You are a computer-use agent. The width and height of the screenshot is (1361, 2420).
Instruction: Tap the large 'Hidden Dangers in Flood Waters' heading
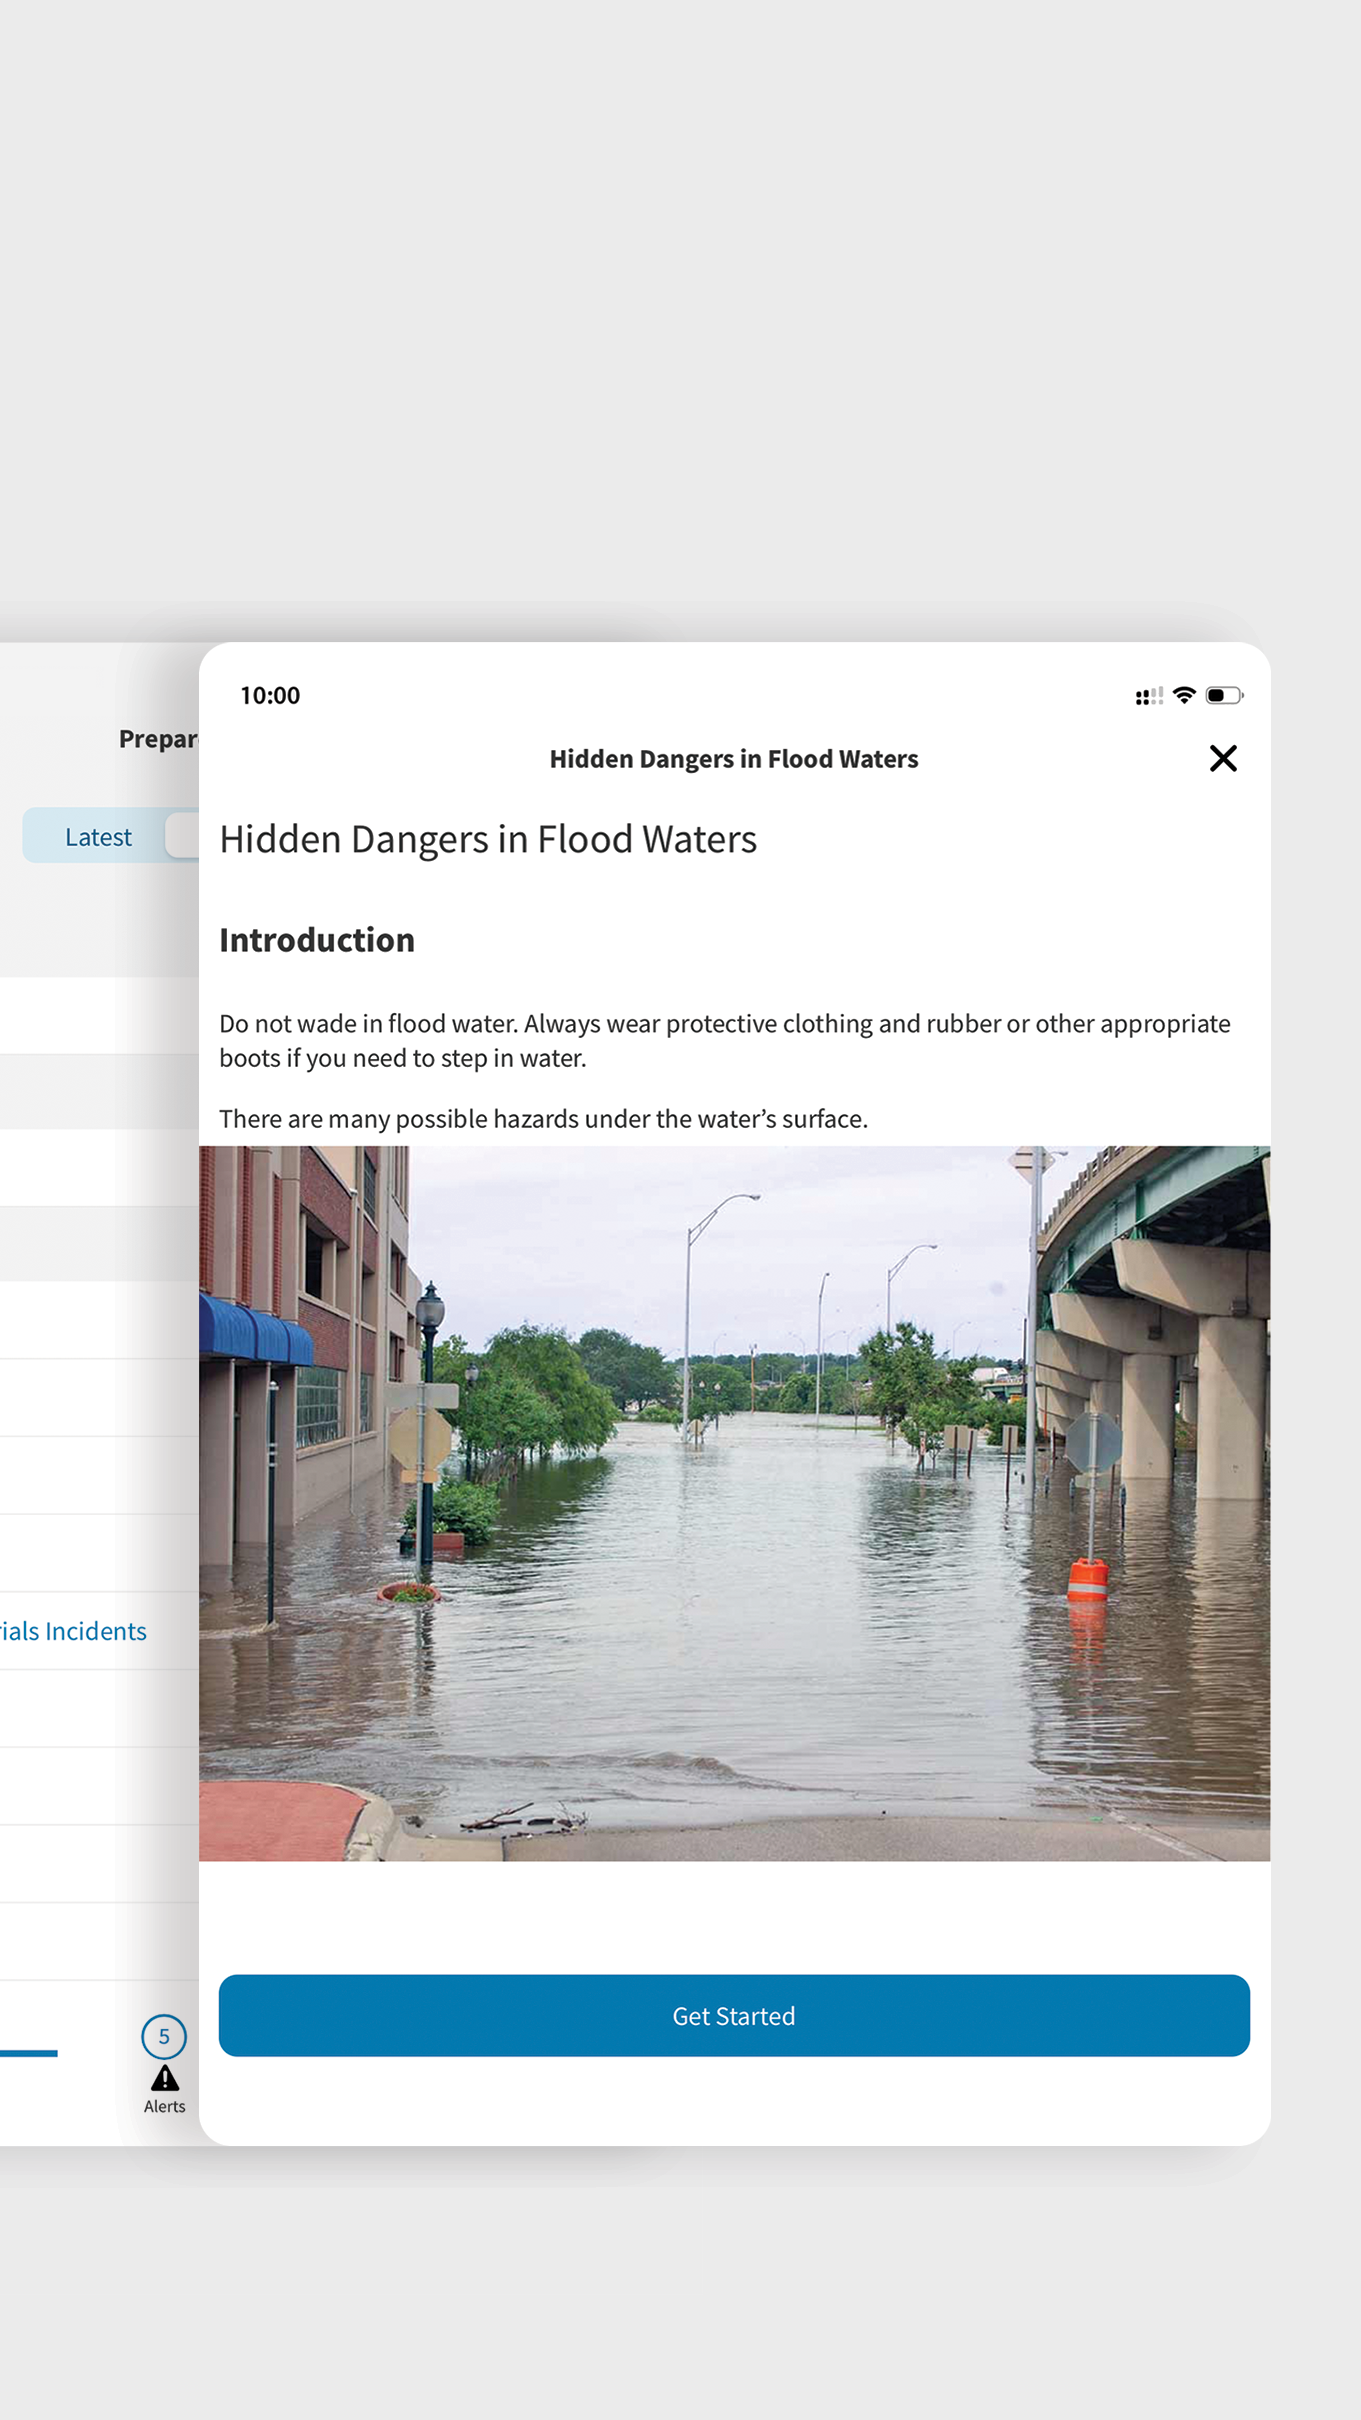488,839
